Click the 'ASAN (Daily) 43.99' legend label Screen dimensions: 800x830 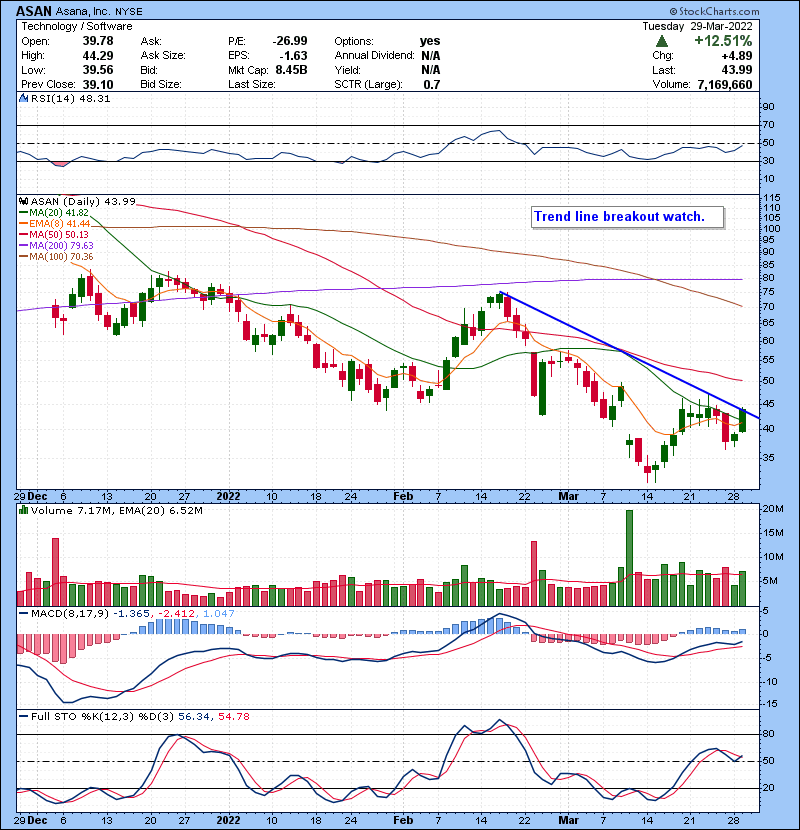coord(83,202)
